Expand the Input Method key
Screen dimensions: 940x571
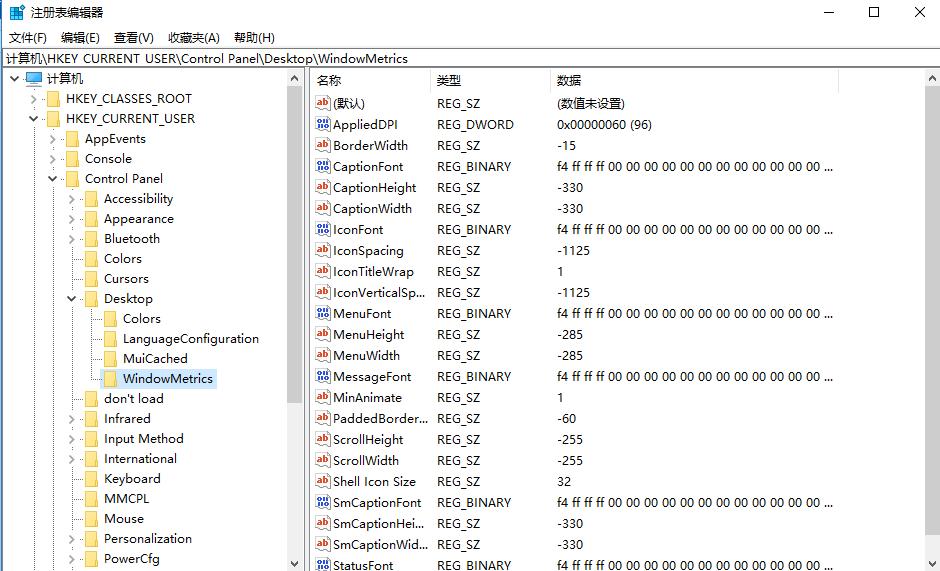tap(72, 439)
